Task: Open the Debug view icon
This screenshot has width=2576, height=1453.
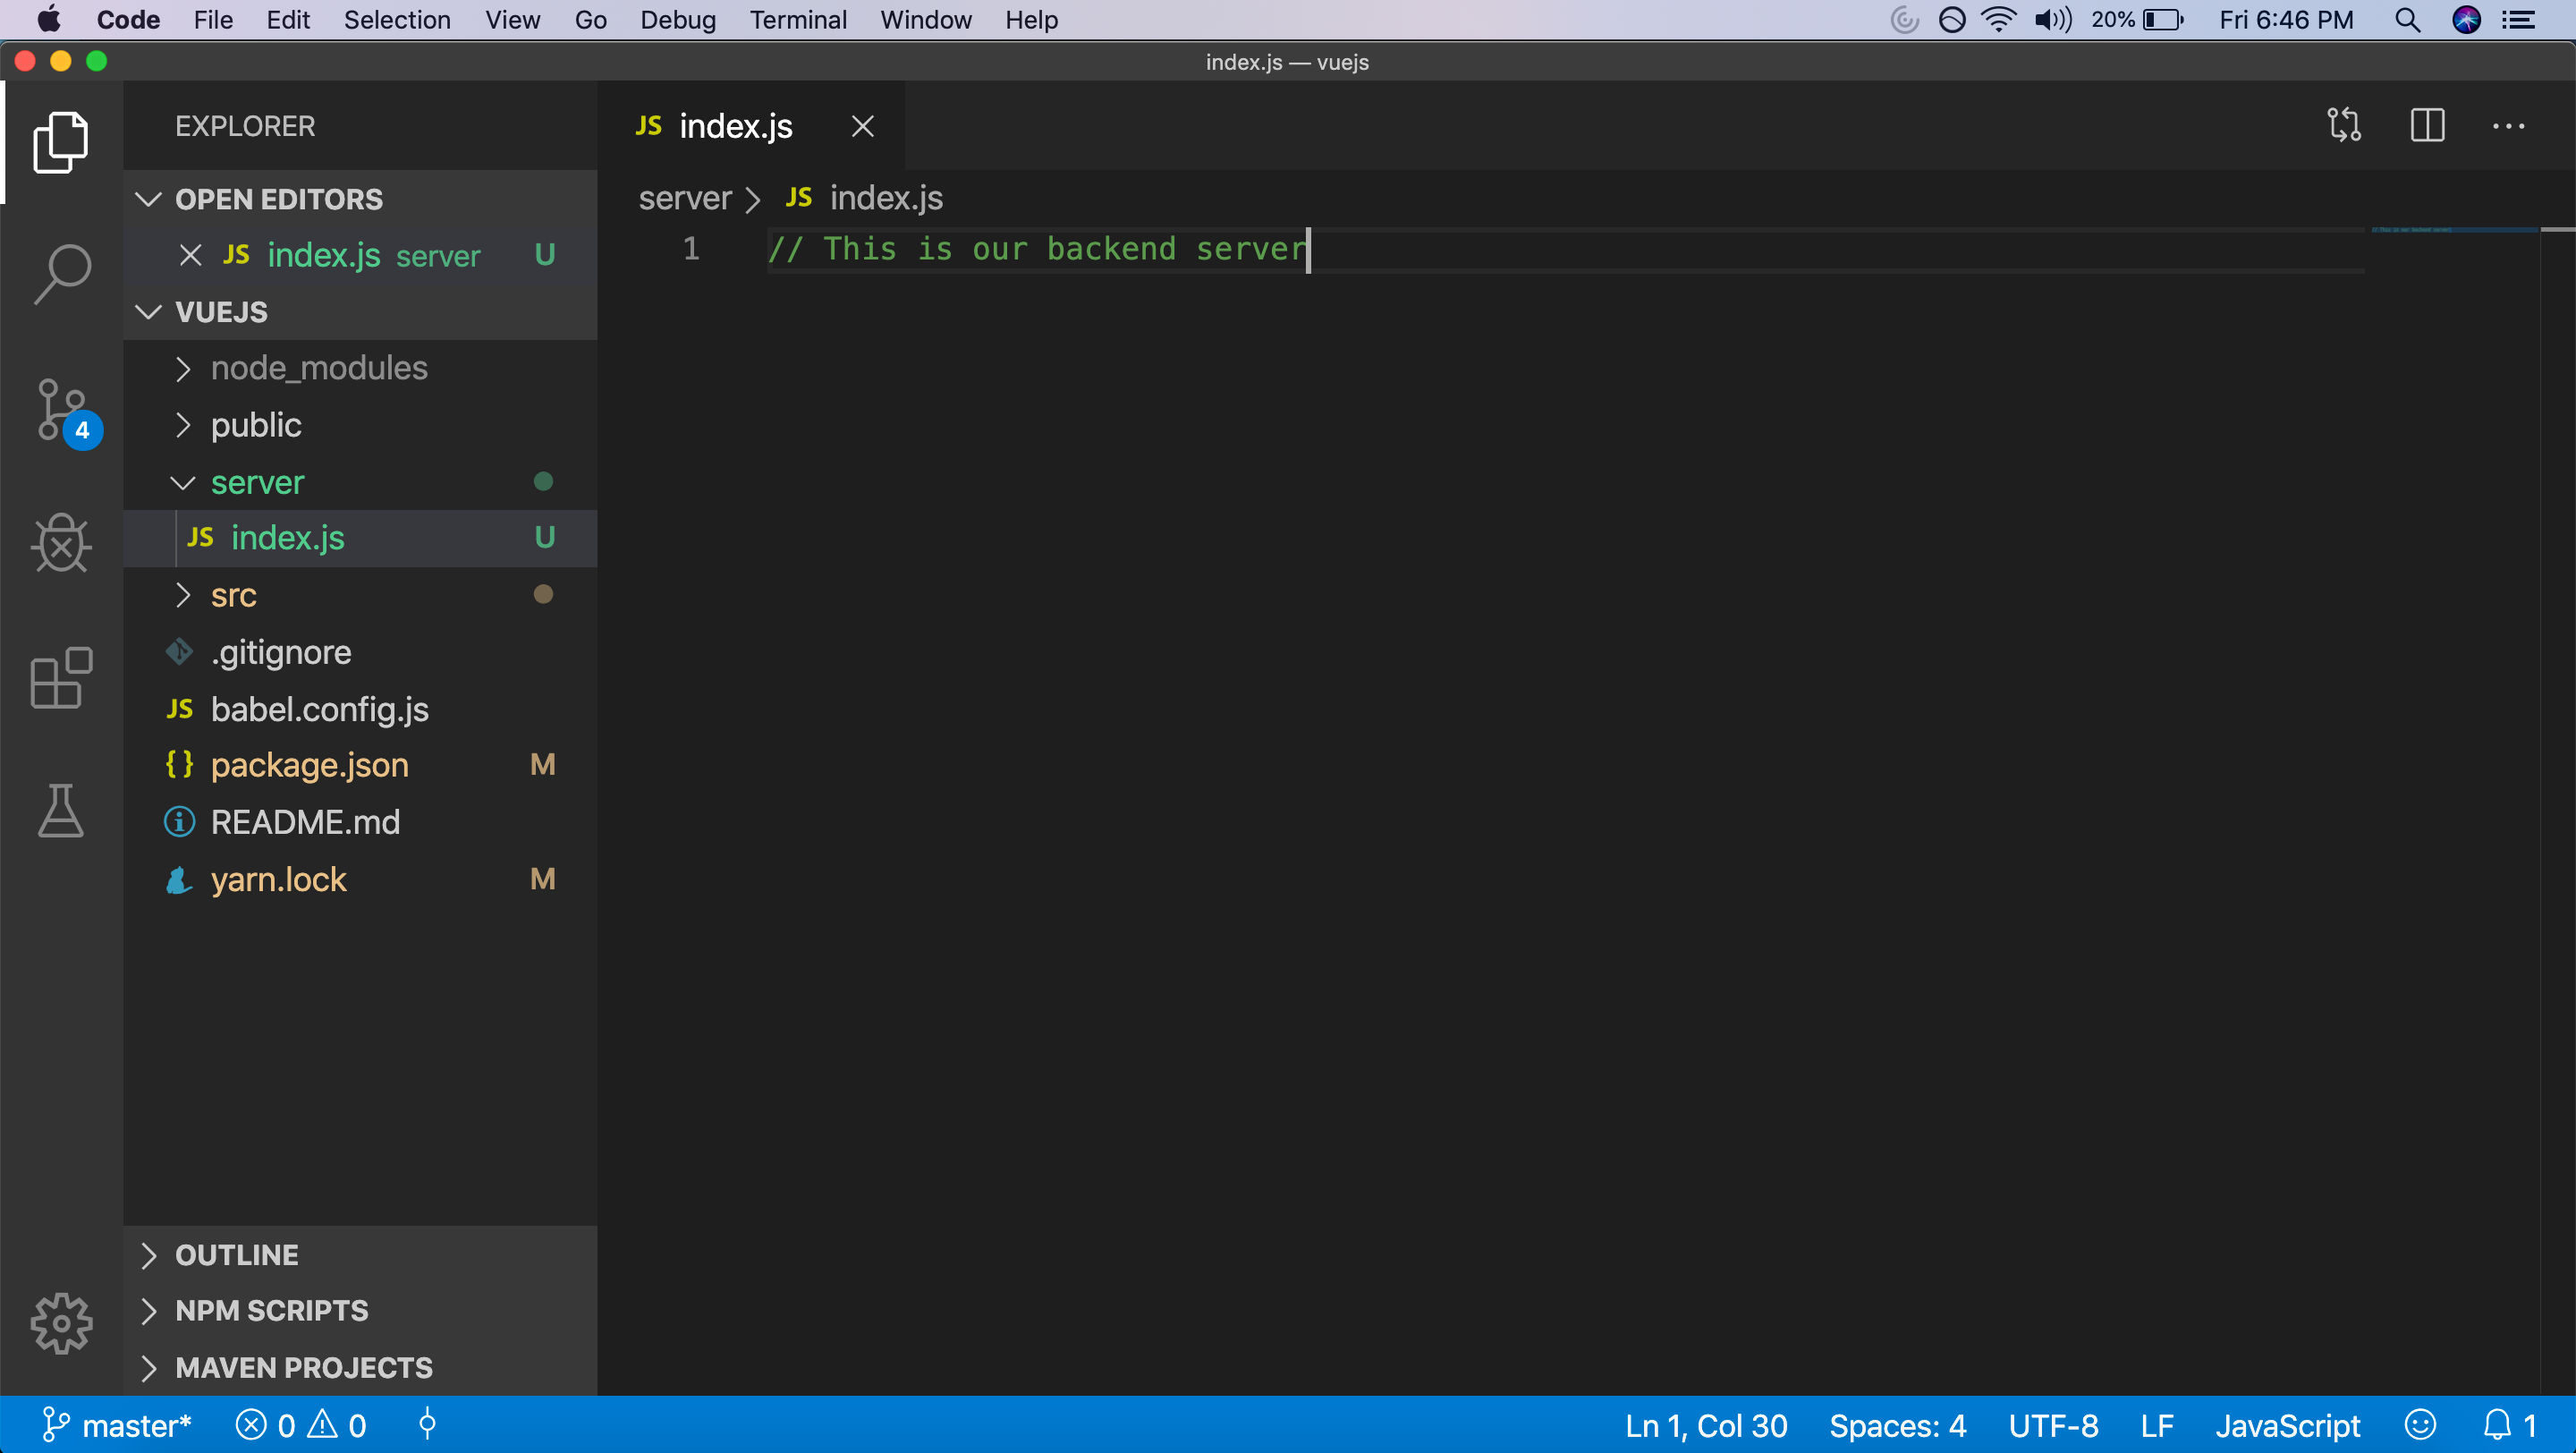Action: pyautogui.click(x=62, y=544)
